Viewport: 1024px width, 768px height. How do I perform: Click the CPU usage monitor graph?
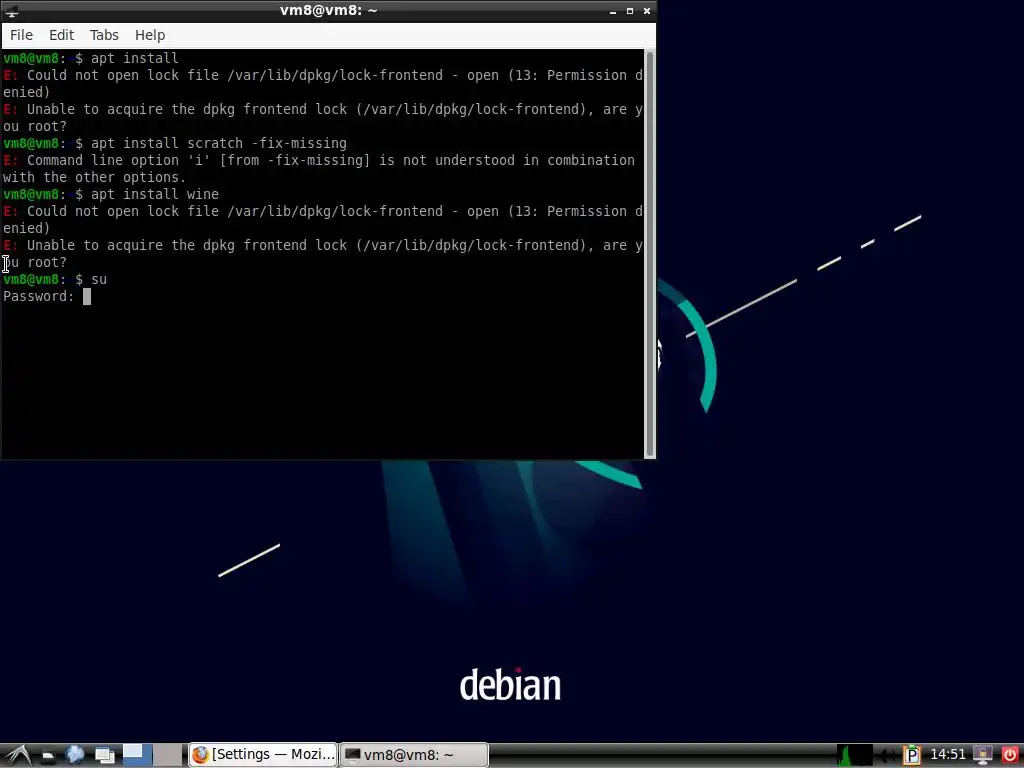click(x=854, y=755)
